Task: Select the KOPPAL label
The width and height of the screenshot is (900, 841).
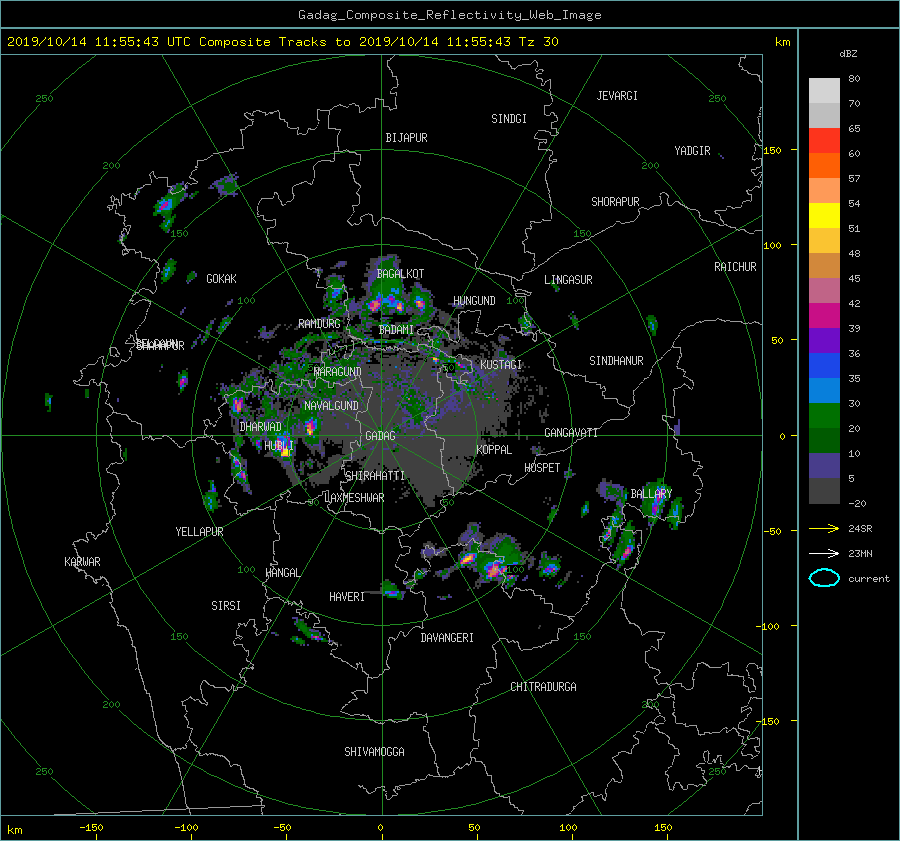Action: coord(494,450)
